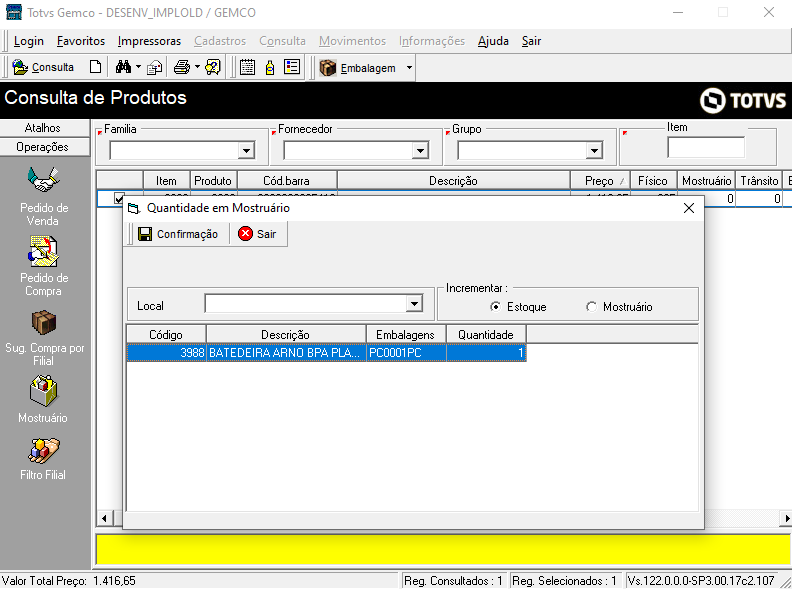The image size is (792, 589).
Task: Click the TOTVS logo
Action: pos(742,100)
